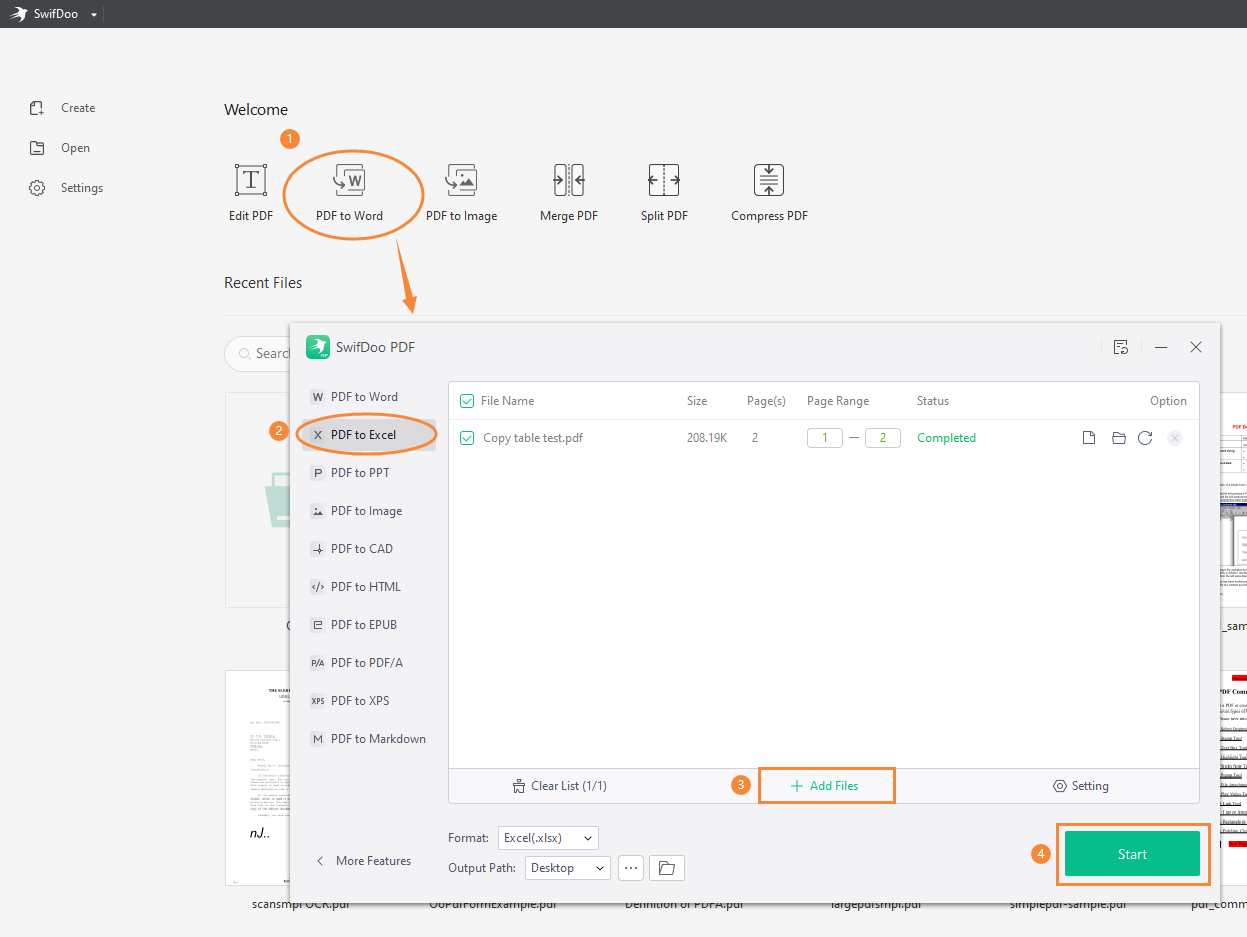The width and height of the screenshot is (1247, 937).
Task: Click the Create icon in left sidebar
Action: point(37,108)
